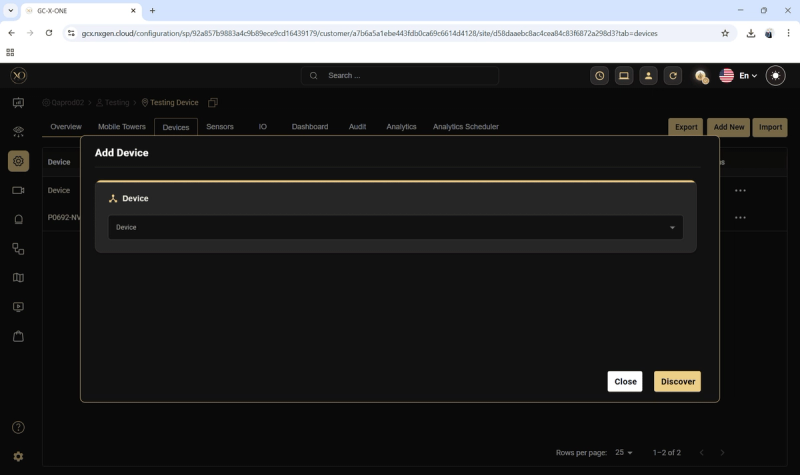Open the settings gear at sidebar bottom
Viewport: 800px width, 475px height.
coord(18,457)
